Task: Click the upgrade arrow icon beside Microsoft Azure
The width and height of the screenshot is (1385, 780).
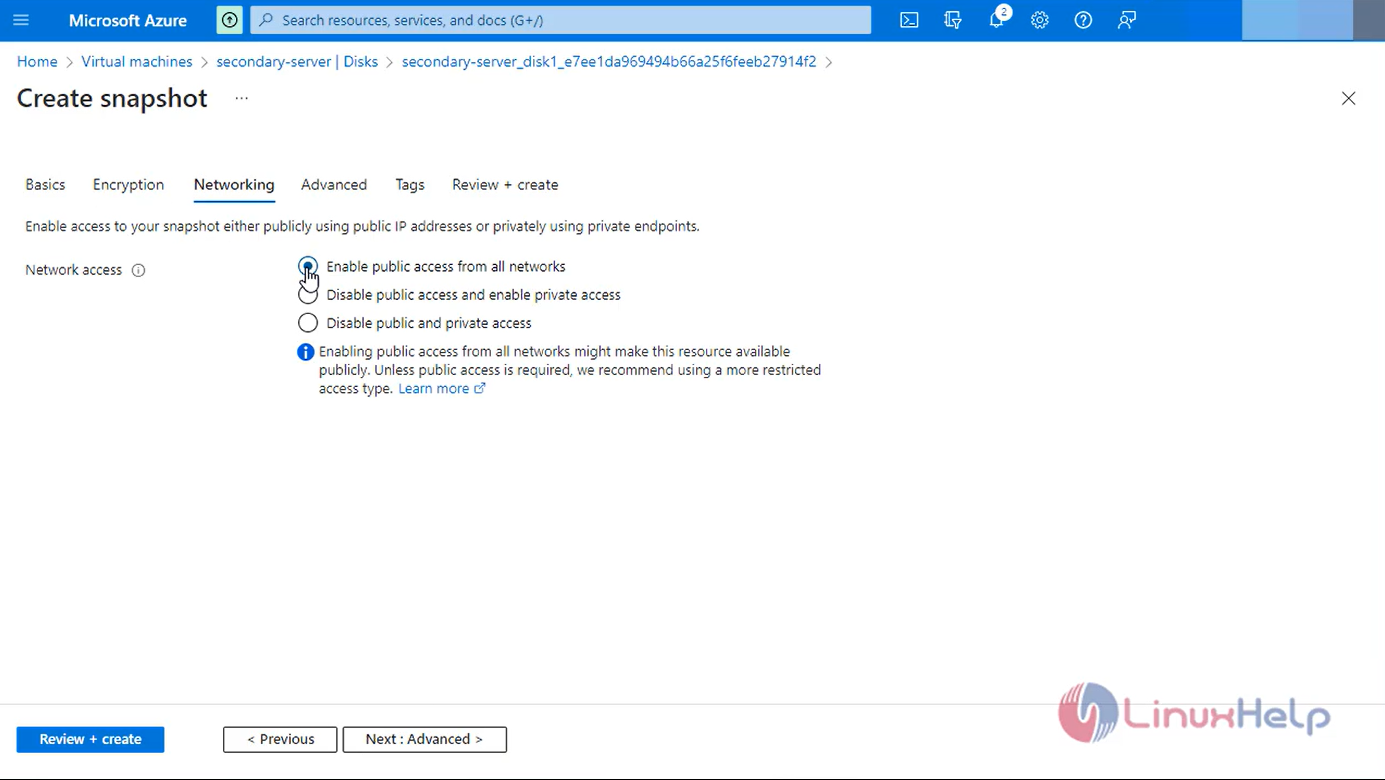Action: [x=229, y=20]
